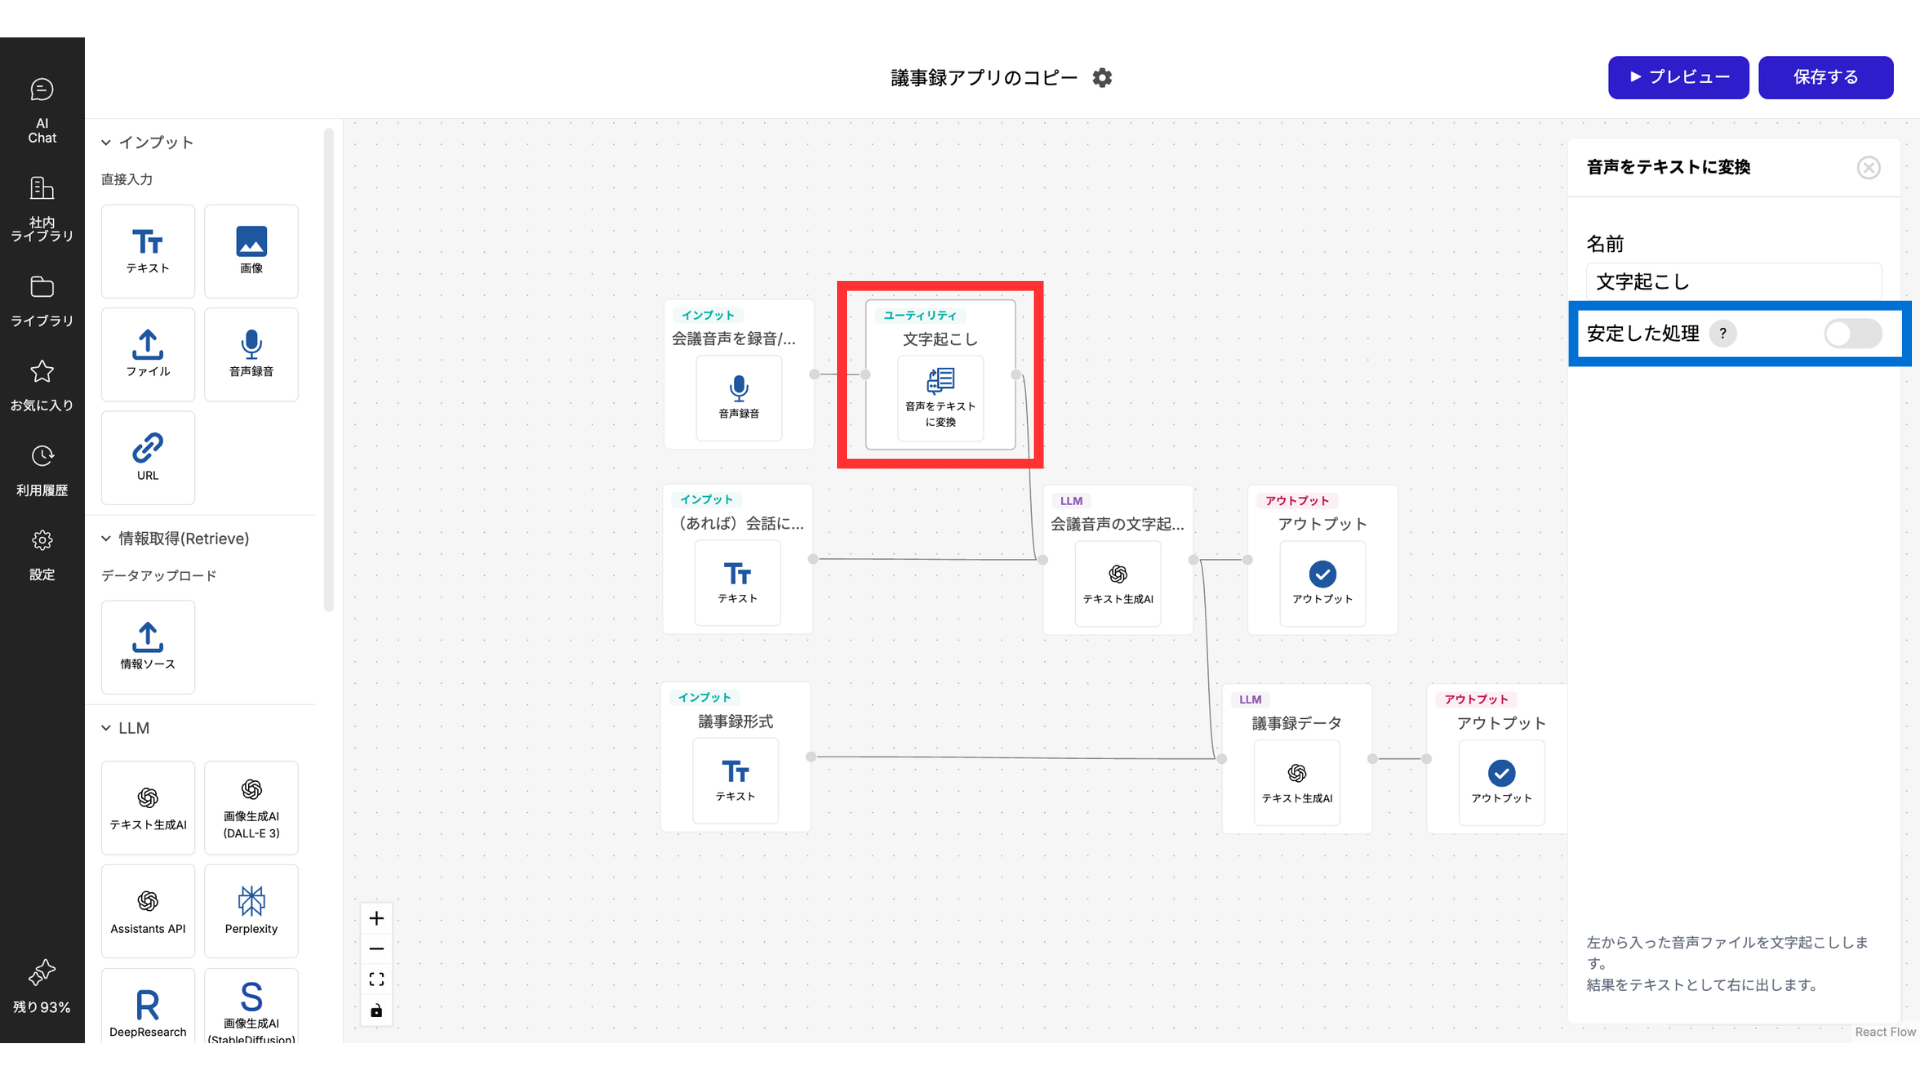Click the 画像生成AI (DALL-E 3) block
Image resolution: width=1920 pixels, height=1080 pixels.
click(251, 807)
